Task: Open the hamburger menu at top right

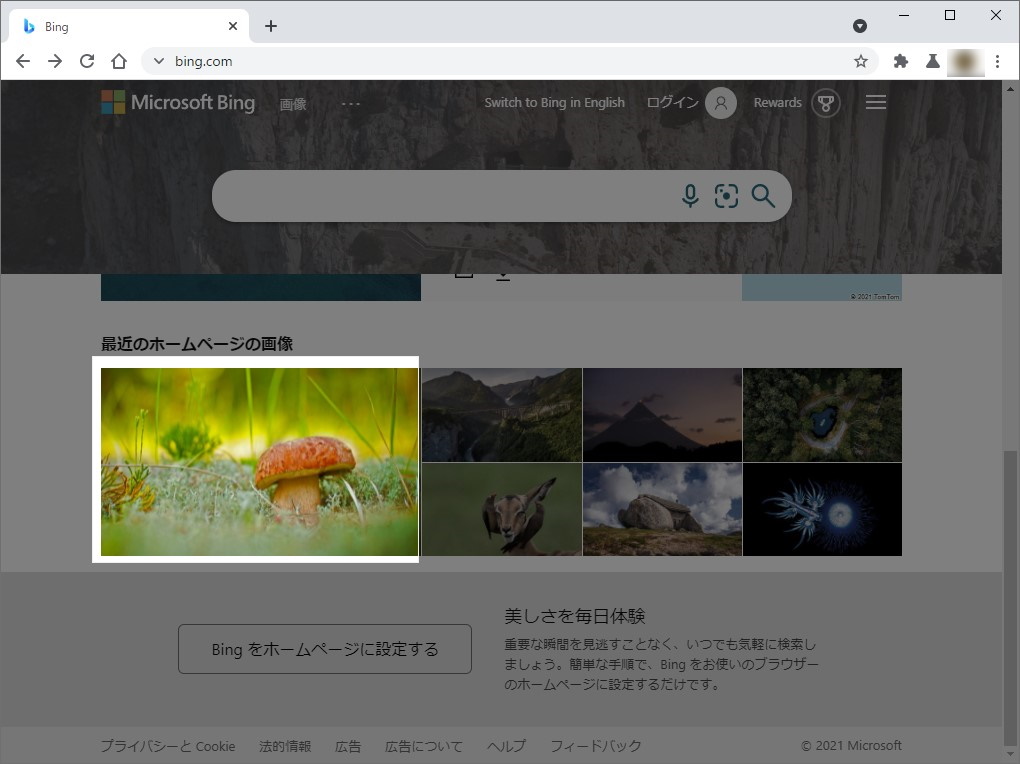Action: [x=876, y=102]
